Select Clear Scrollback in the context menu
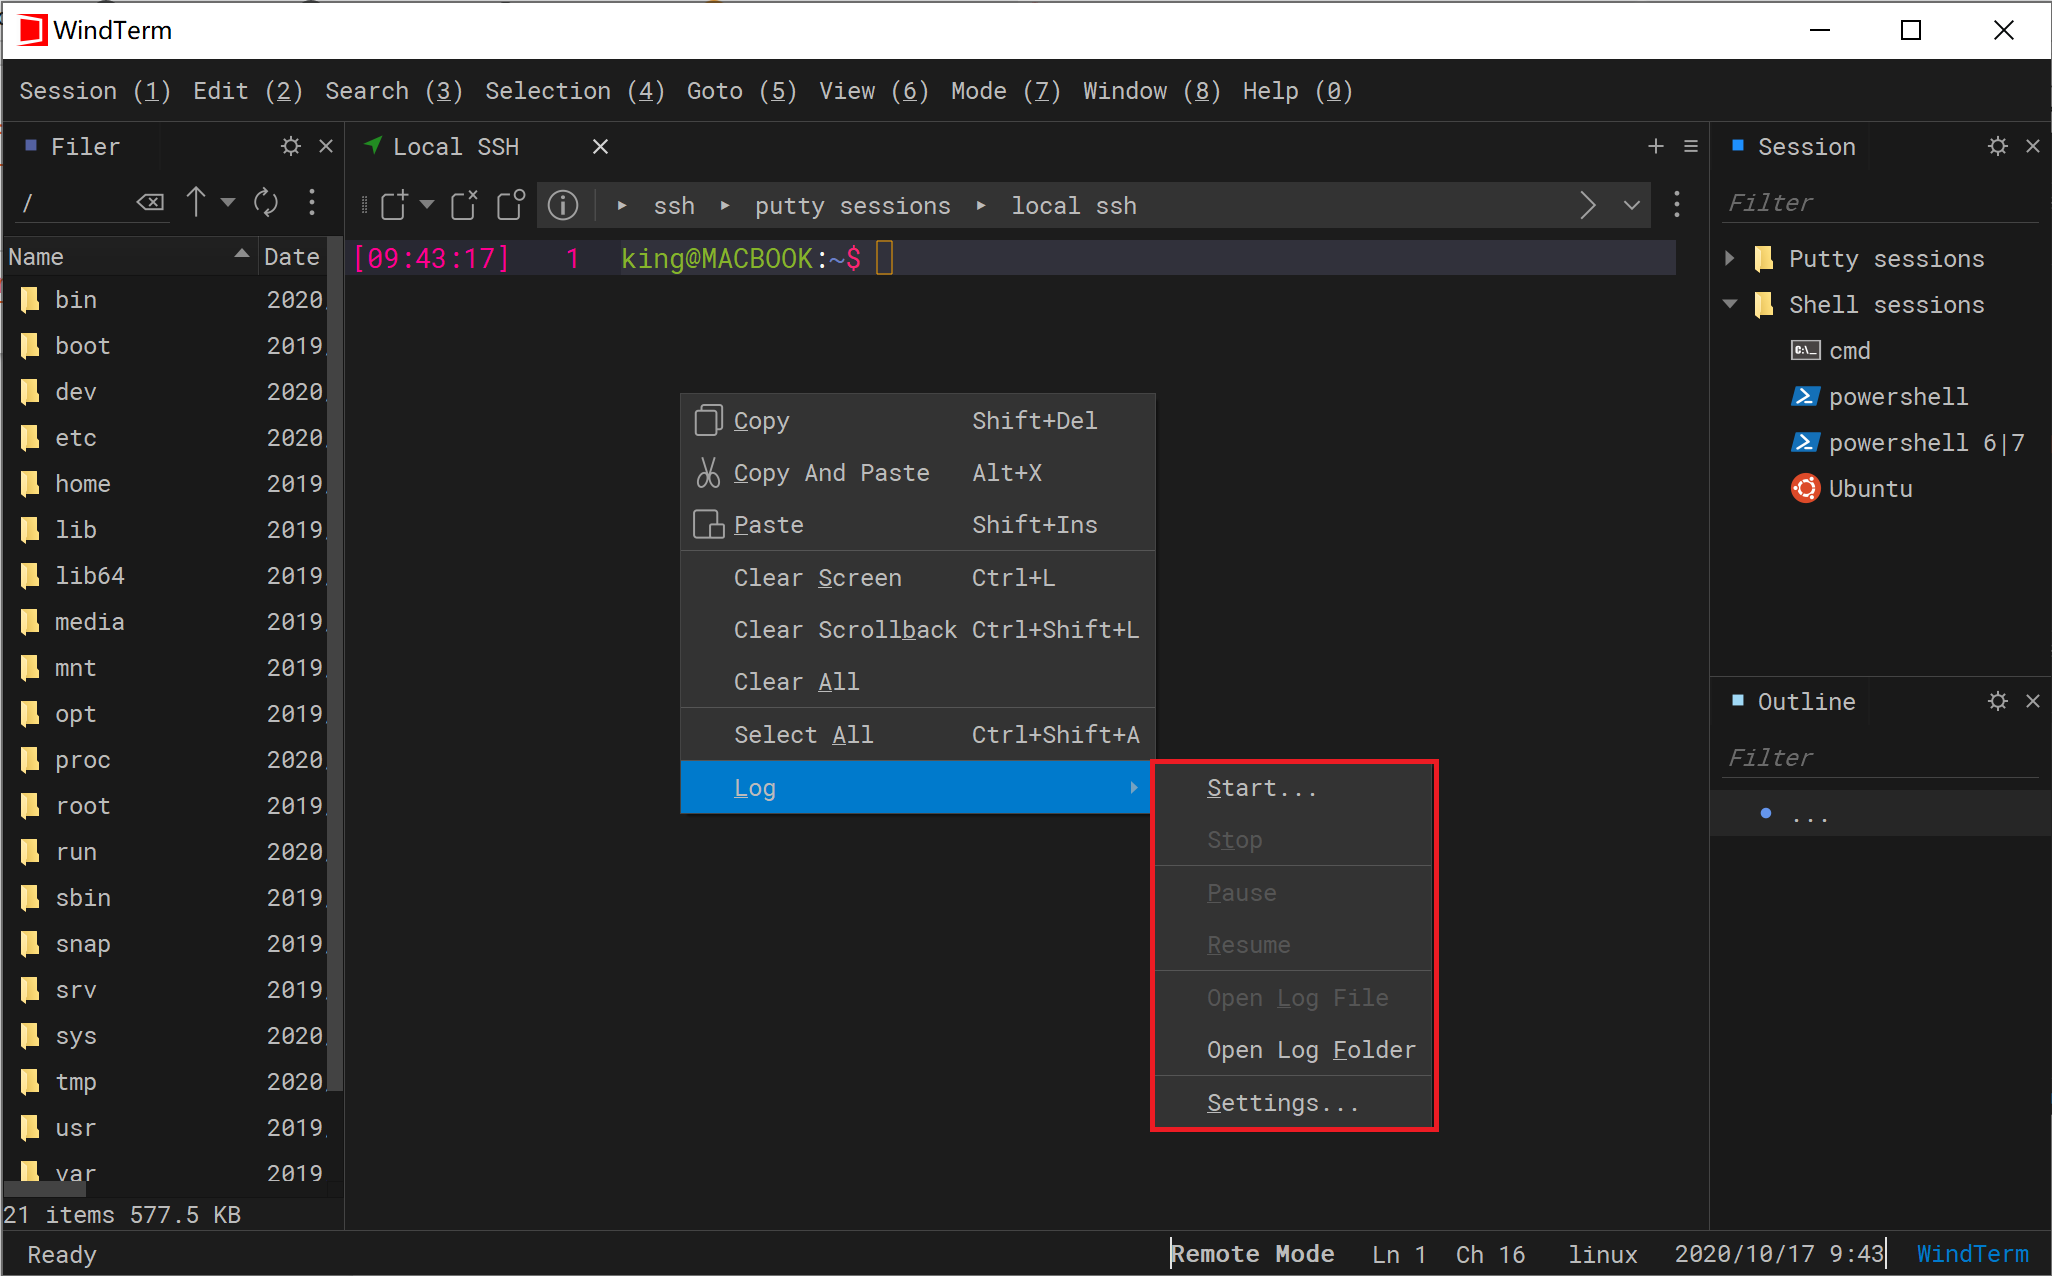The image size is (2052, 1276). pyautogui.click(x=918, y=630)
